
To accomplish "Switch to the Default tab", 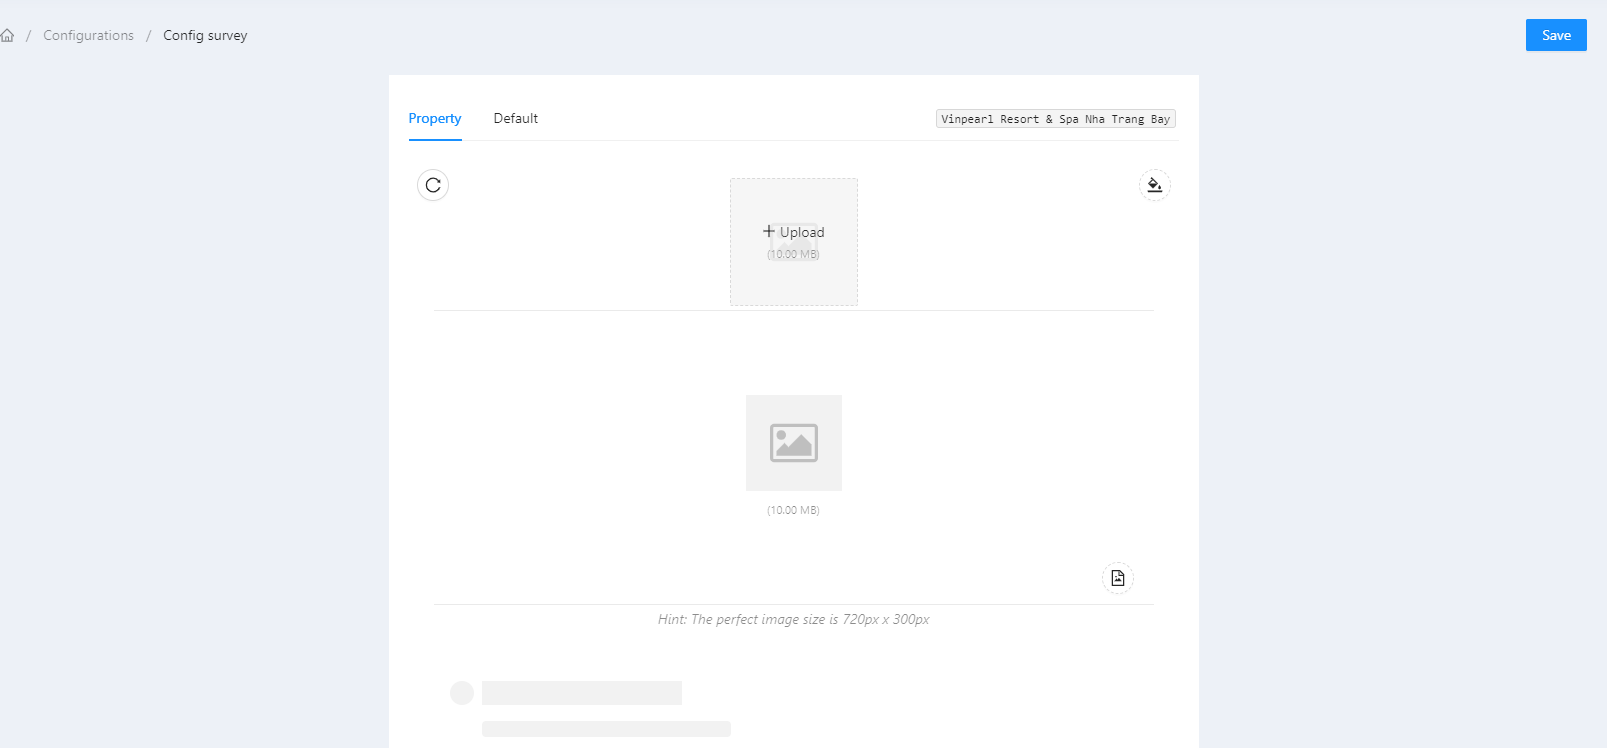I will click(515, 118).
